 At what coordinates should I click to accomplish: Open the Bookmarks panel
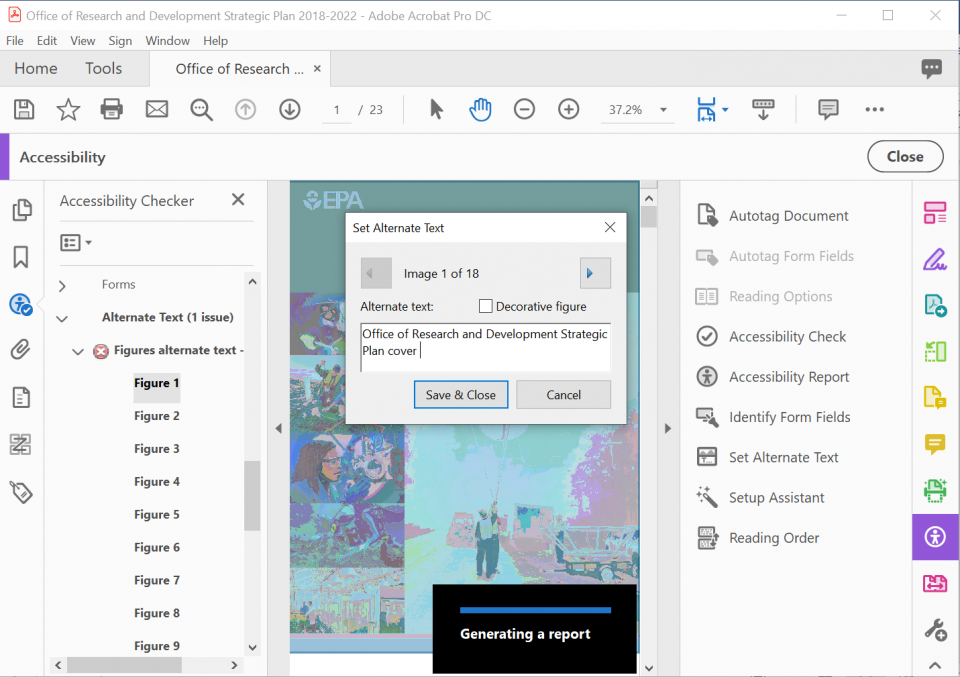click(22, 257)
